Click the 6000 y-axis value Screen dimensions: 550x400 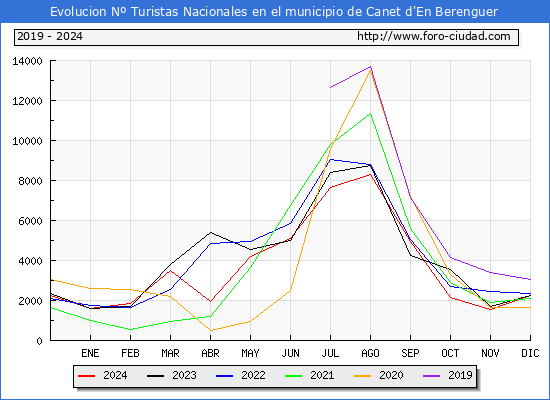click(31, 221)
